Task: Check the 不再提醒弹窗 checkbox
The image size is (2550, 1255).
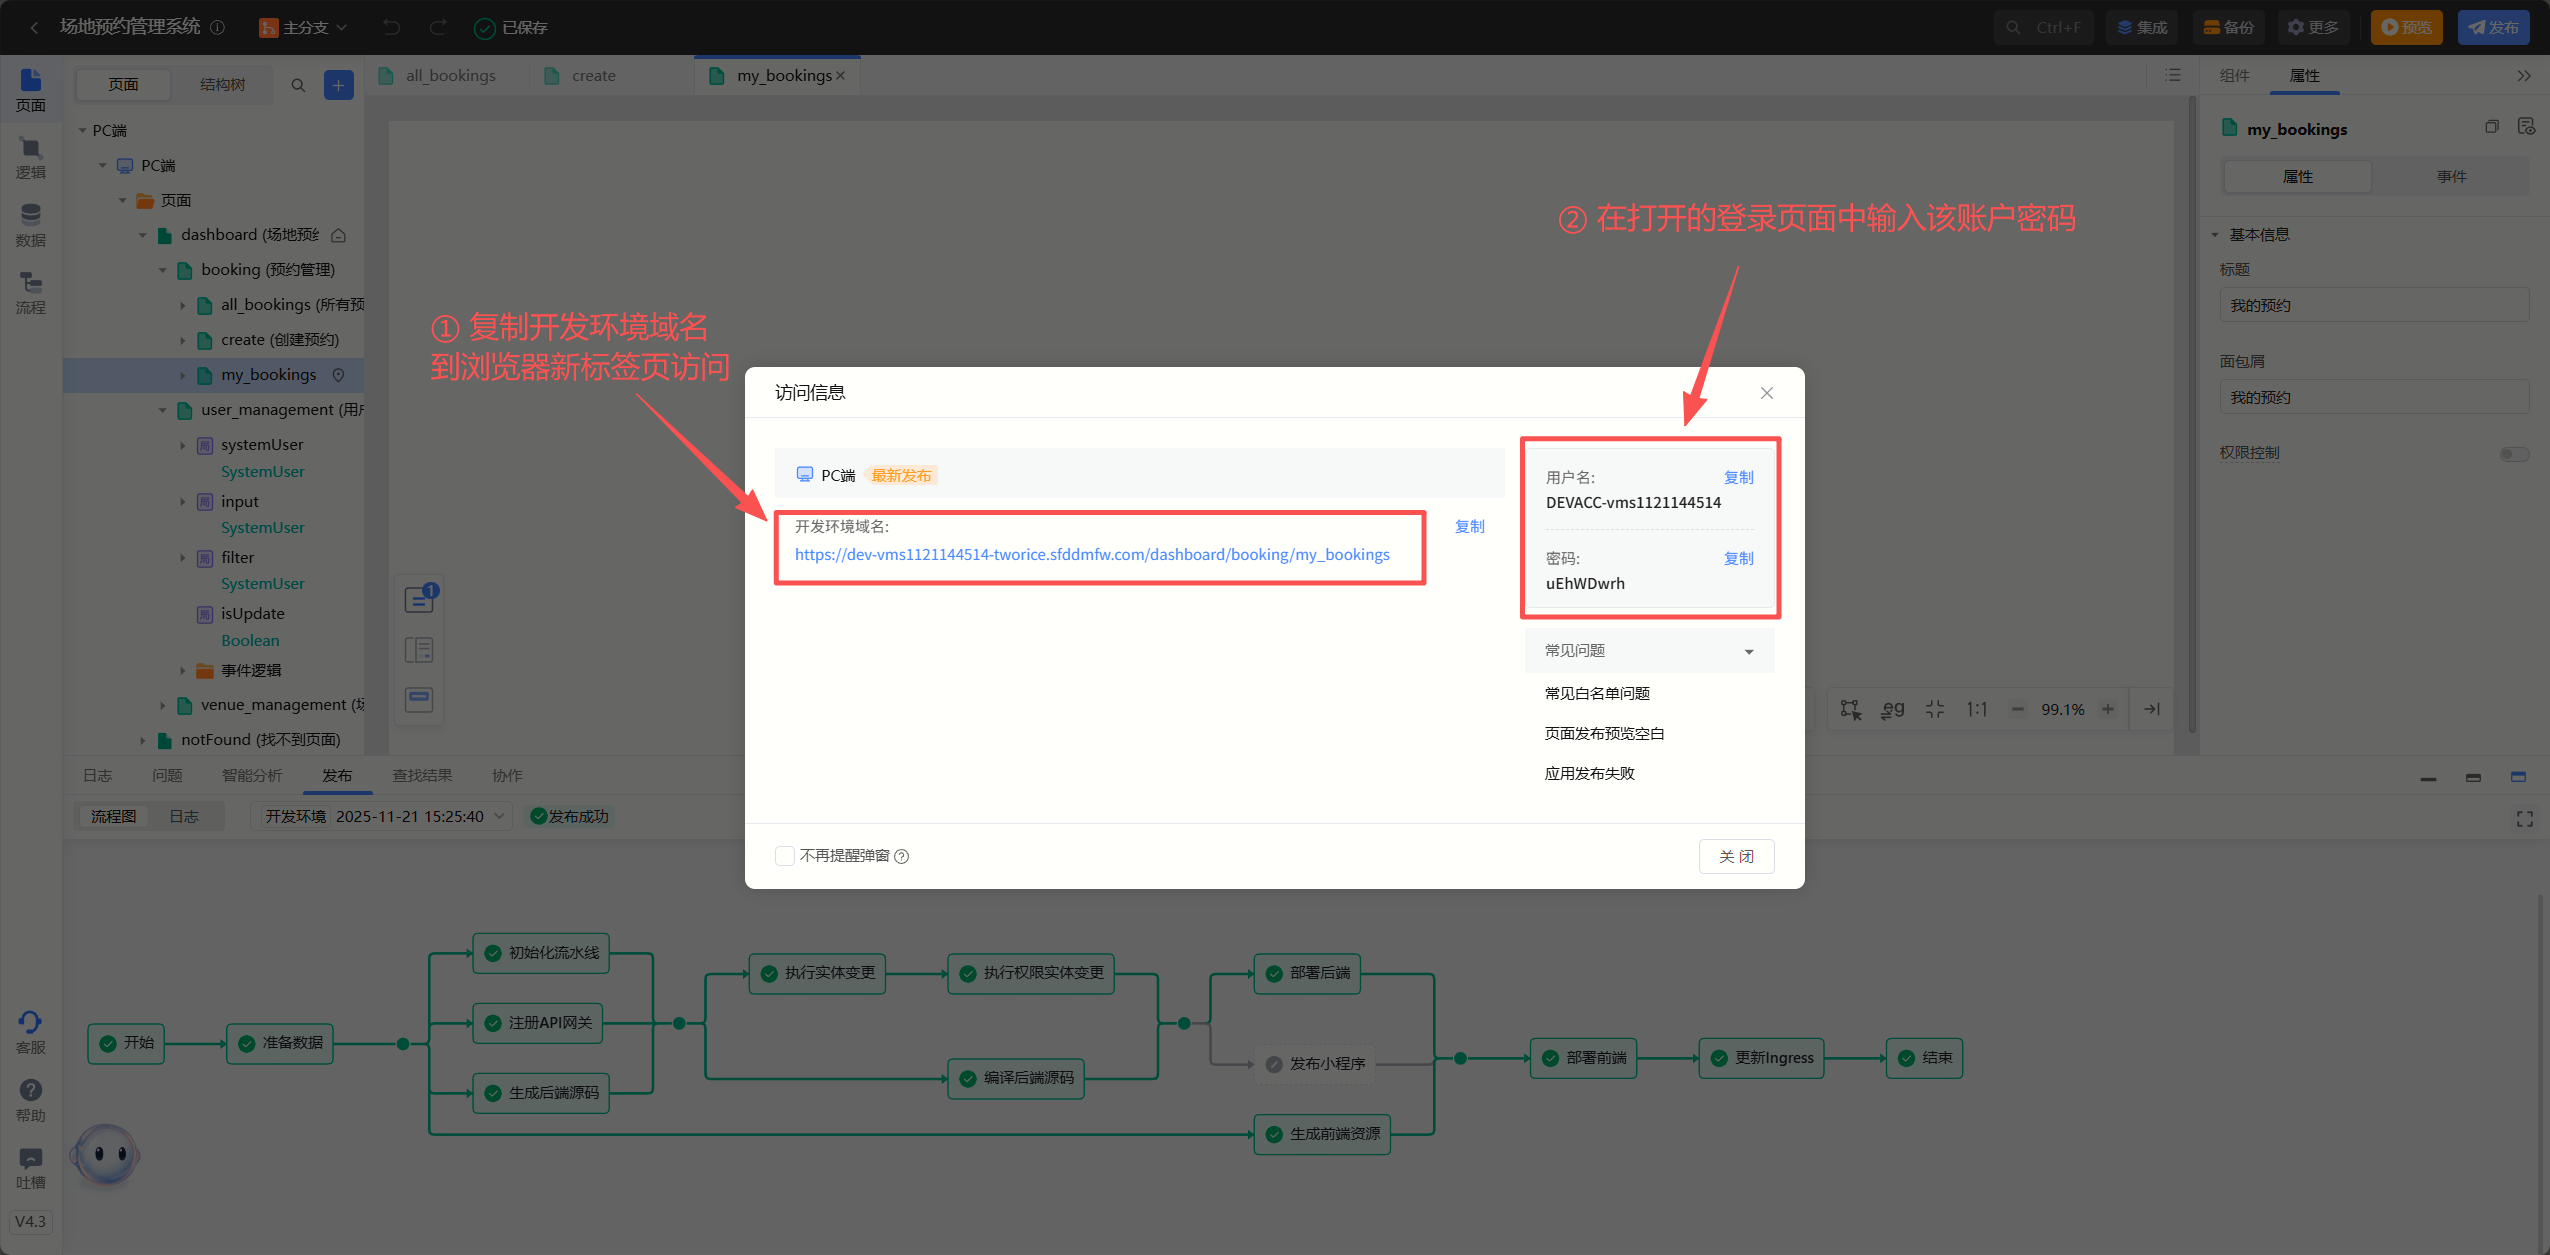Action: click(x=785, y=856)
